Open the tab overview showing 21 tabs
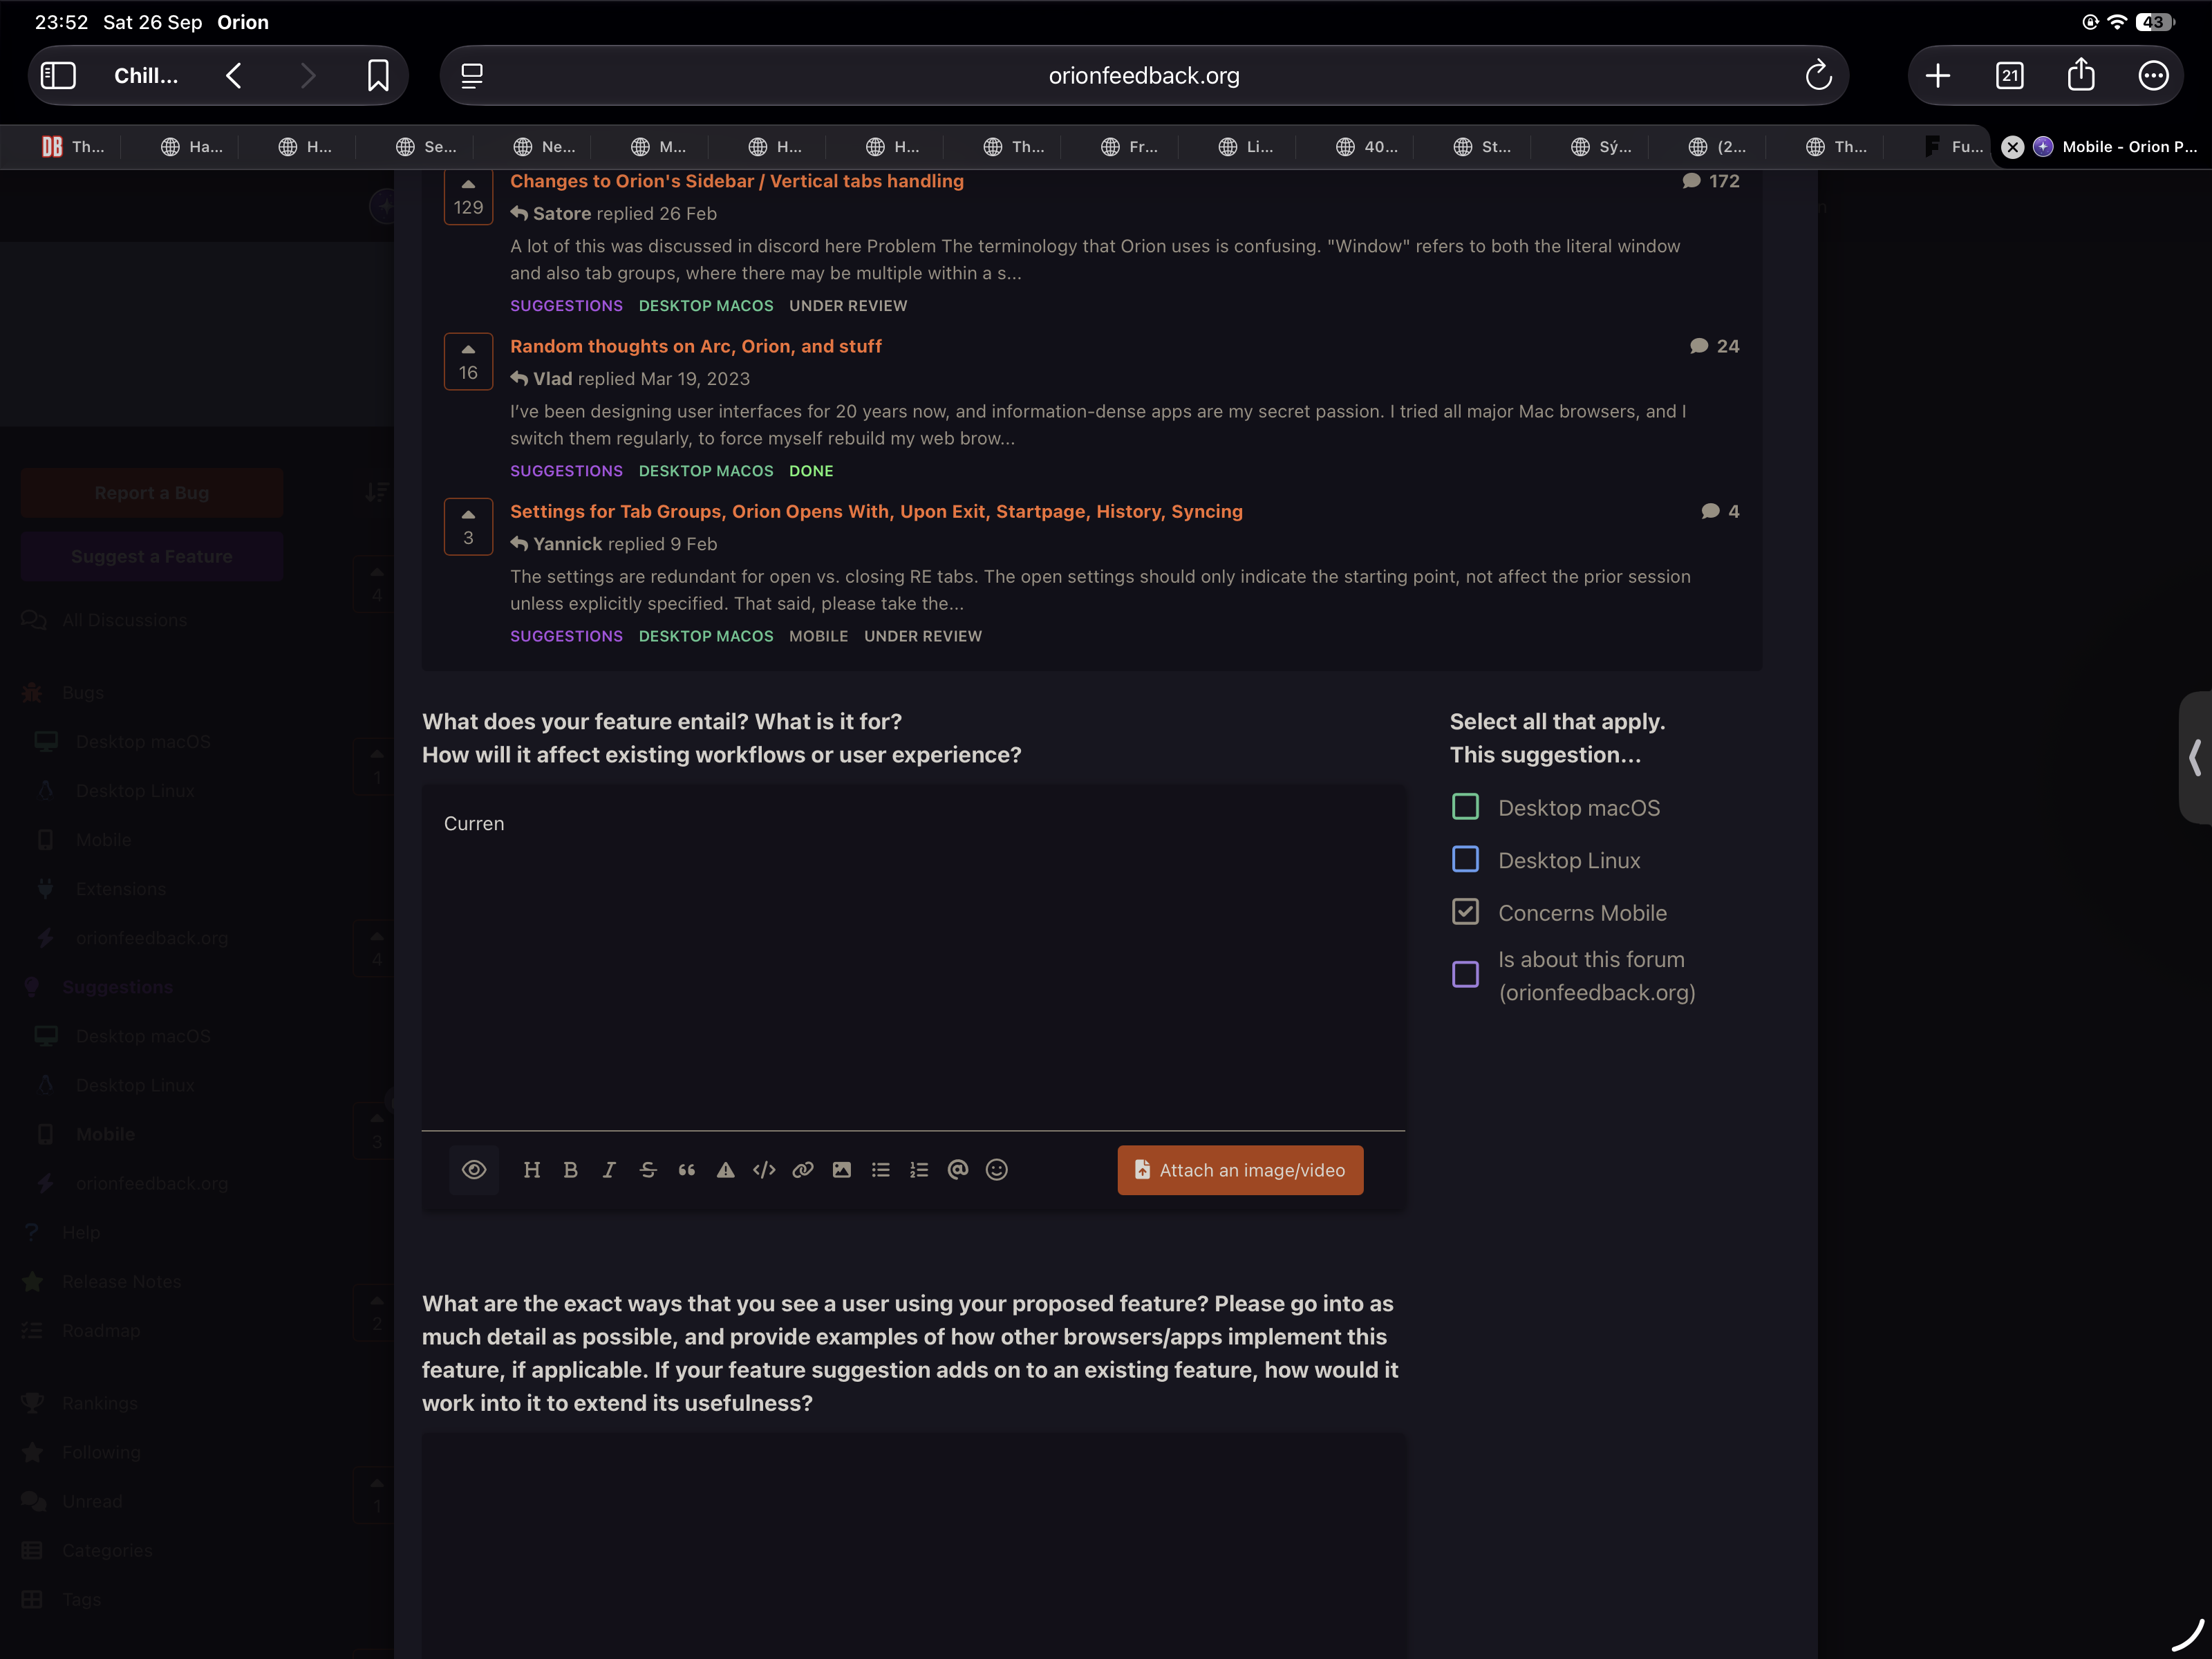Screen dimensions: 2212x1659 [2010, 75]
